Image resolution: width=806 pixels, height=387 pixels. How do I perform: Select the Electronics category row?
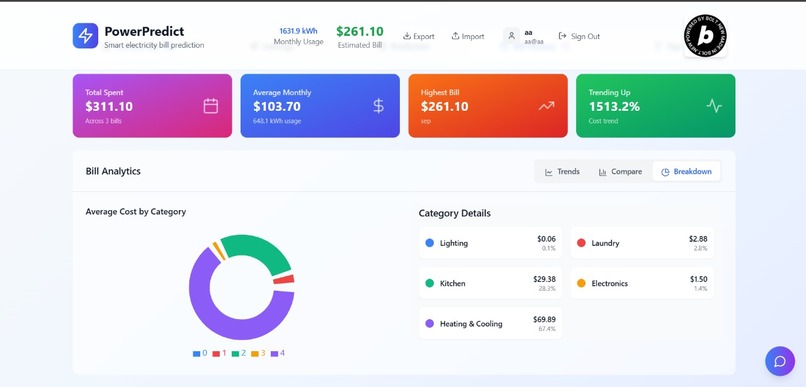[642, 283]
